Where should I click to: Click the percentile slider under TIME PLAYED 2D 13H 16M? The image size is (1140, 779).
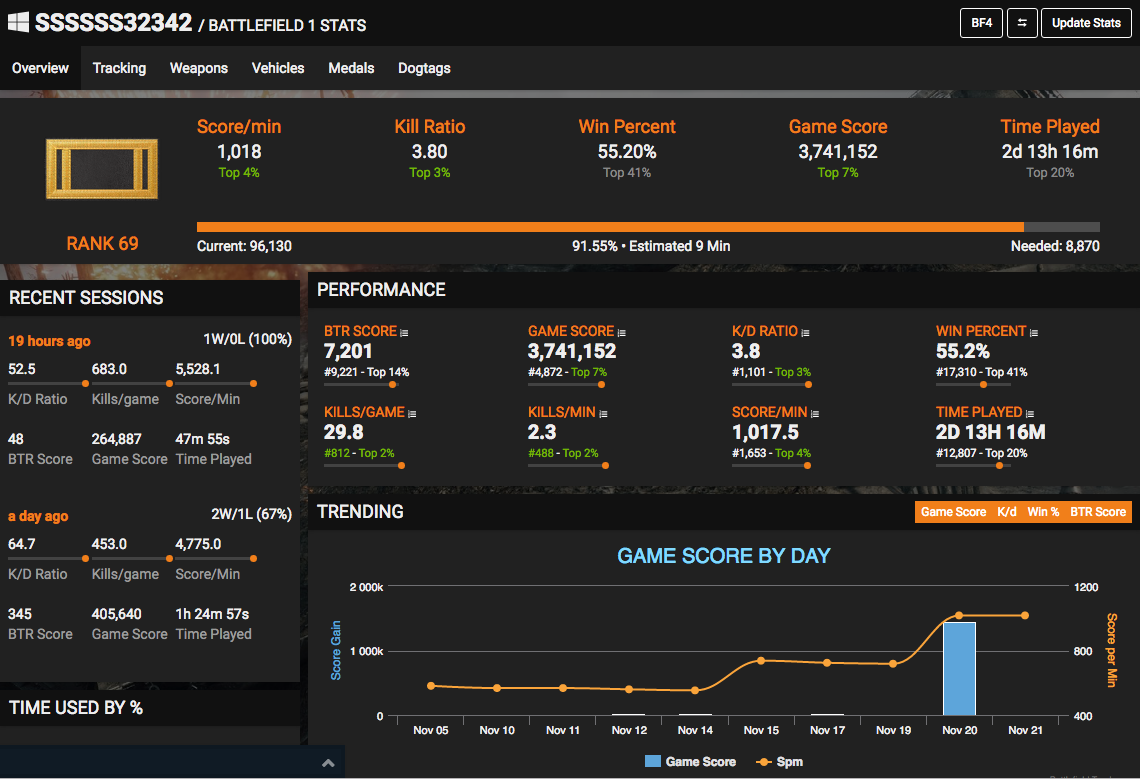(973, 466)
